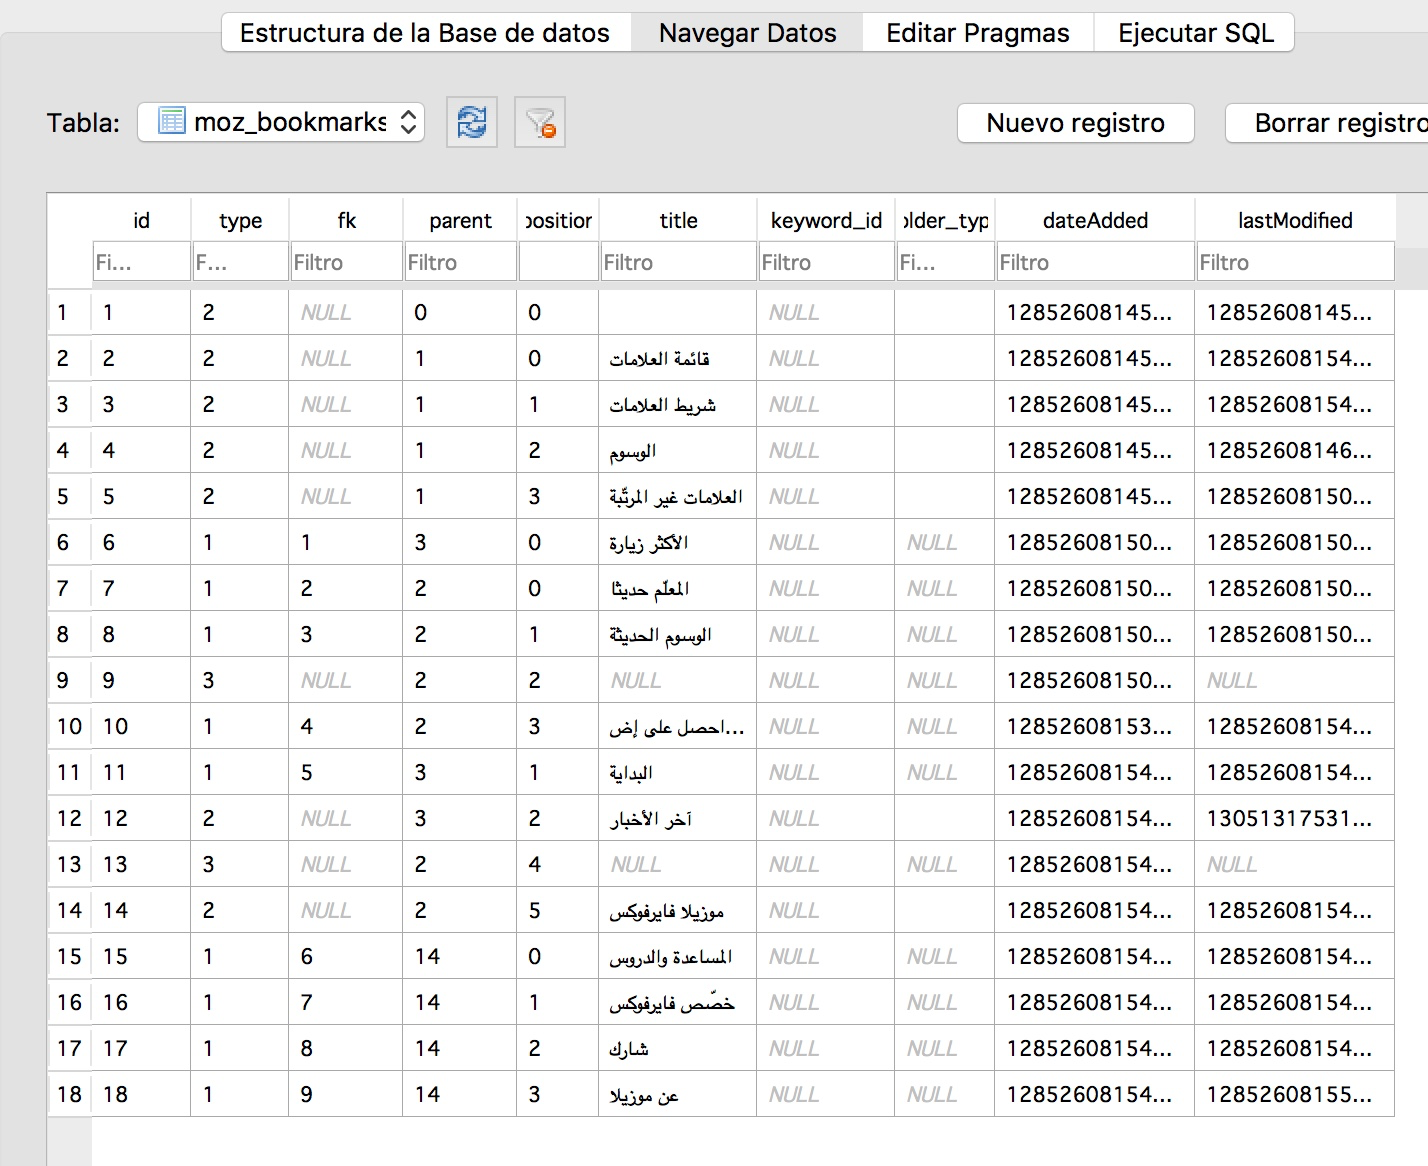
Task: Click the lastModified column header
Action: click(x=1294, y=220)
